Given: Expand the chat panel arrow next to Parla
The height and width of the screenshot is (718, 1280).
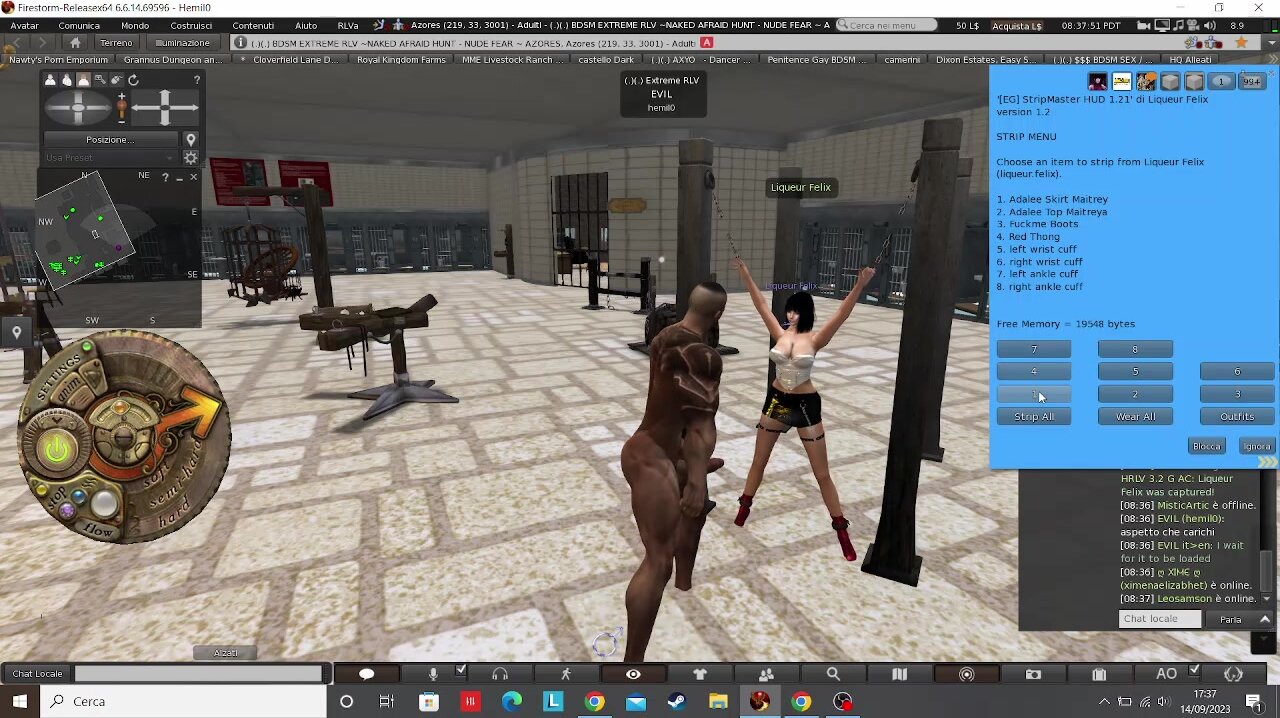Looking at the screenshot, I should 1265,619.
